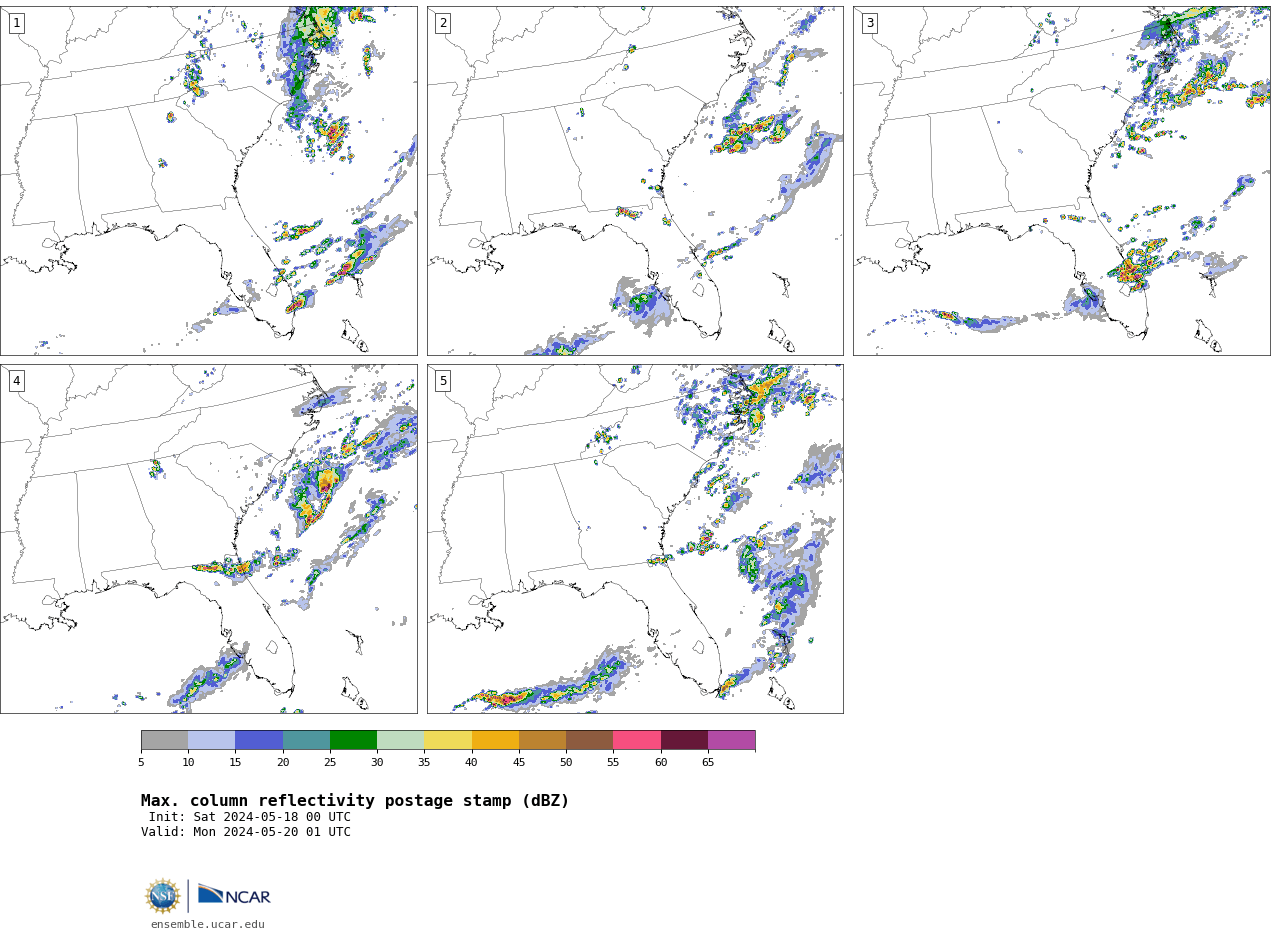
Task: Click the teal 20-25 dBZ swatch
Action: click(x=306, y=740)
